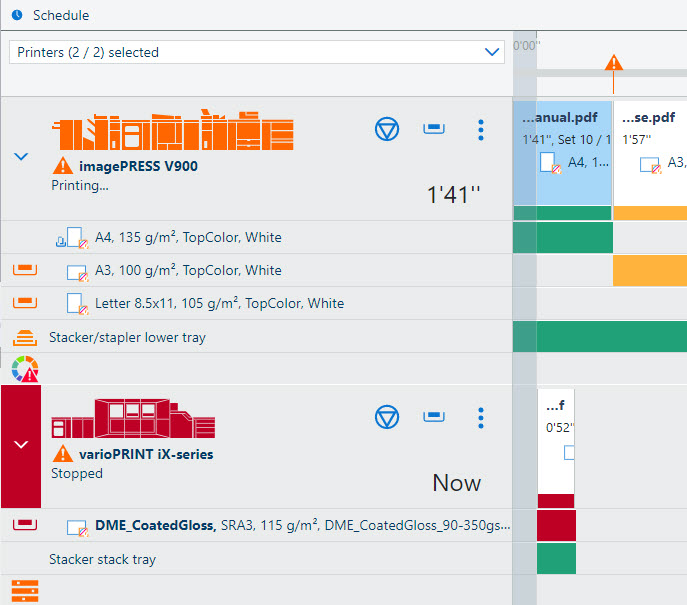The height and width of the screenshot is (605, 687).
Task: Click A4 media icon inside ...anual.pdf job
Action: (x=551, y=163)
